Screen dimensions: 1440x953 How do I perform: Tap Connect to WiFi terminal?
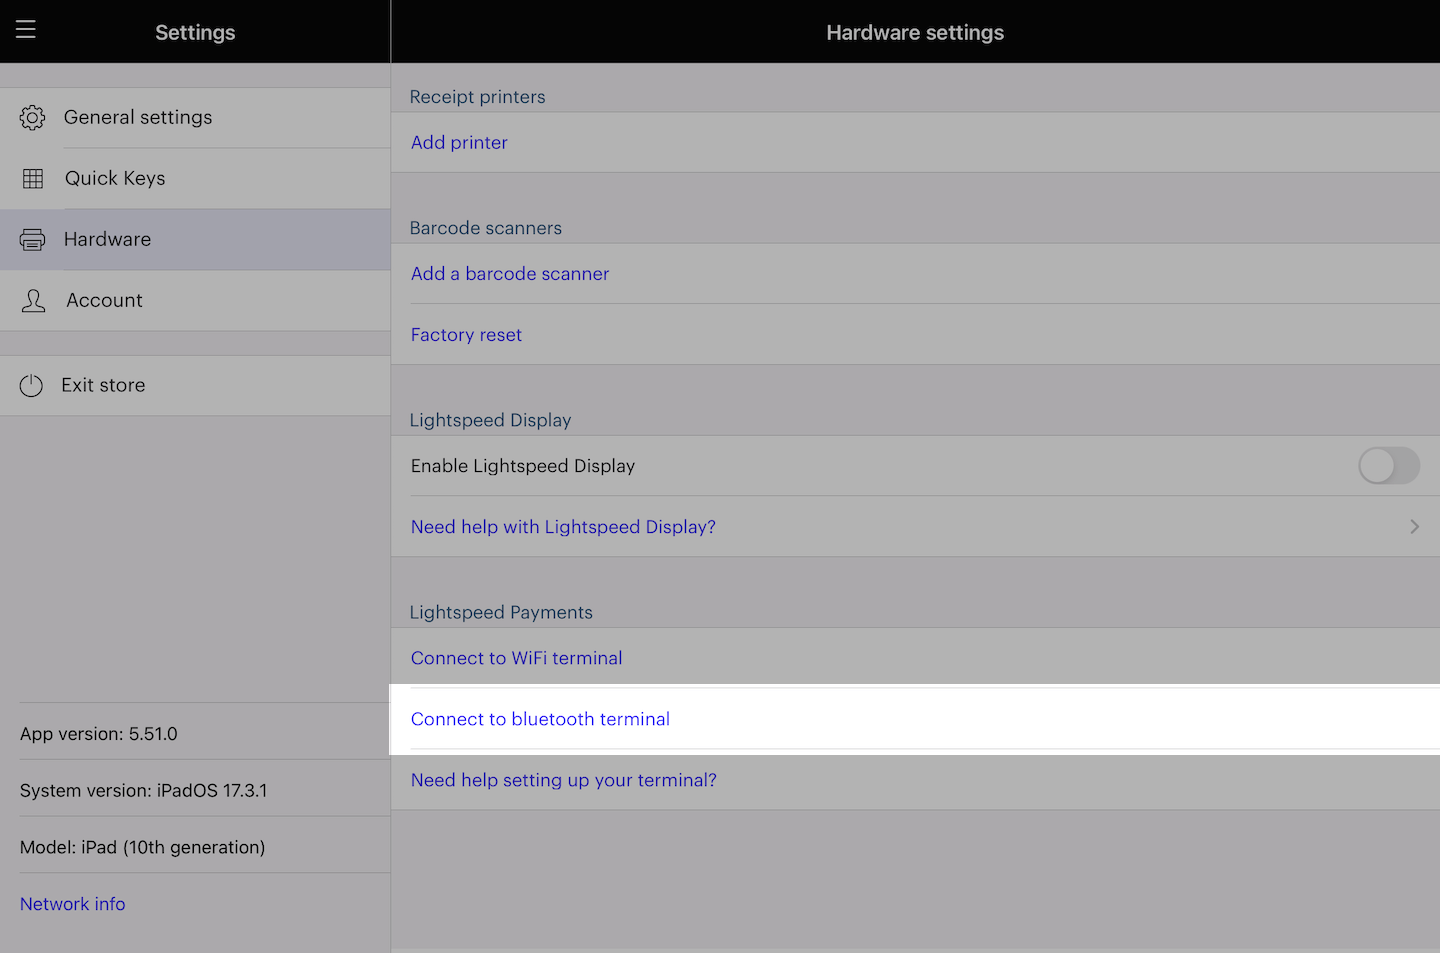point(516,658)
